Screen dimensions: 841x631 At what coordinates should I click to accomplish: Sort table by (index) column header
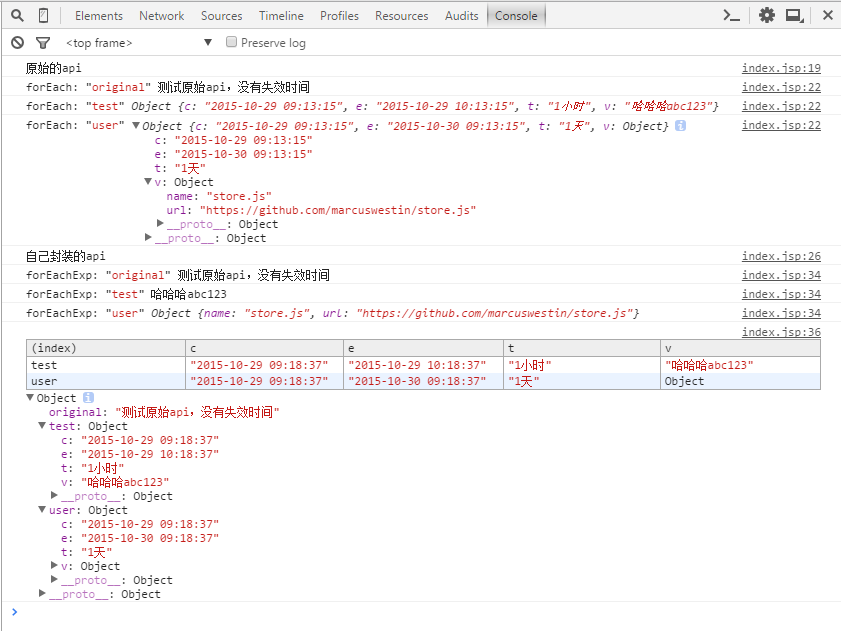point(106,348)
